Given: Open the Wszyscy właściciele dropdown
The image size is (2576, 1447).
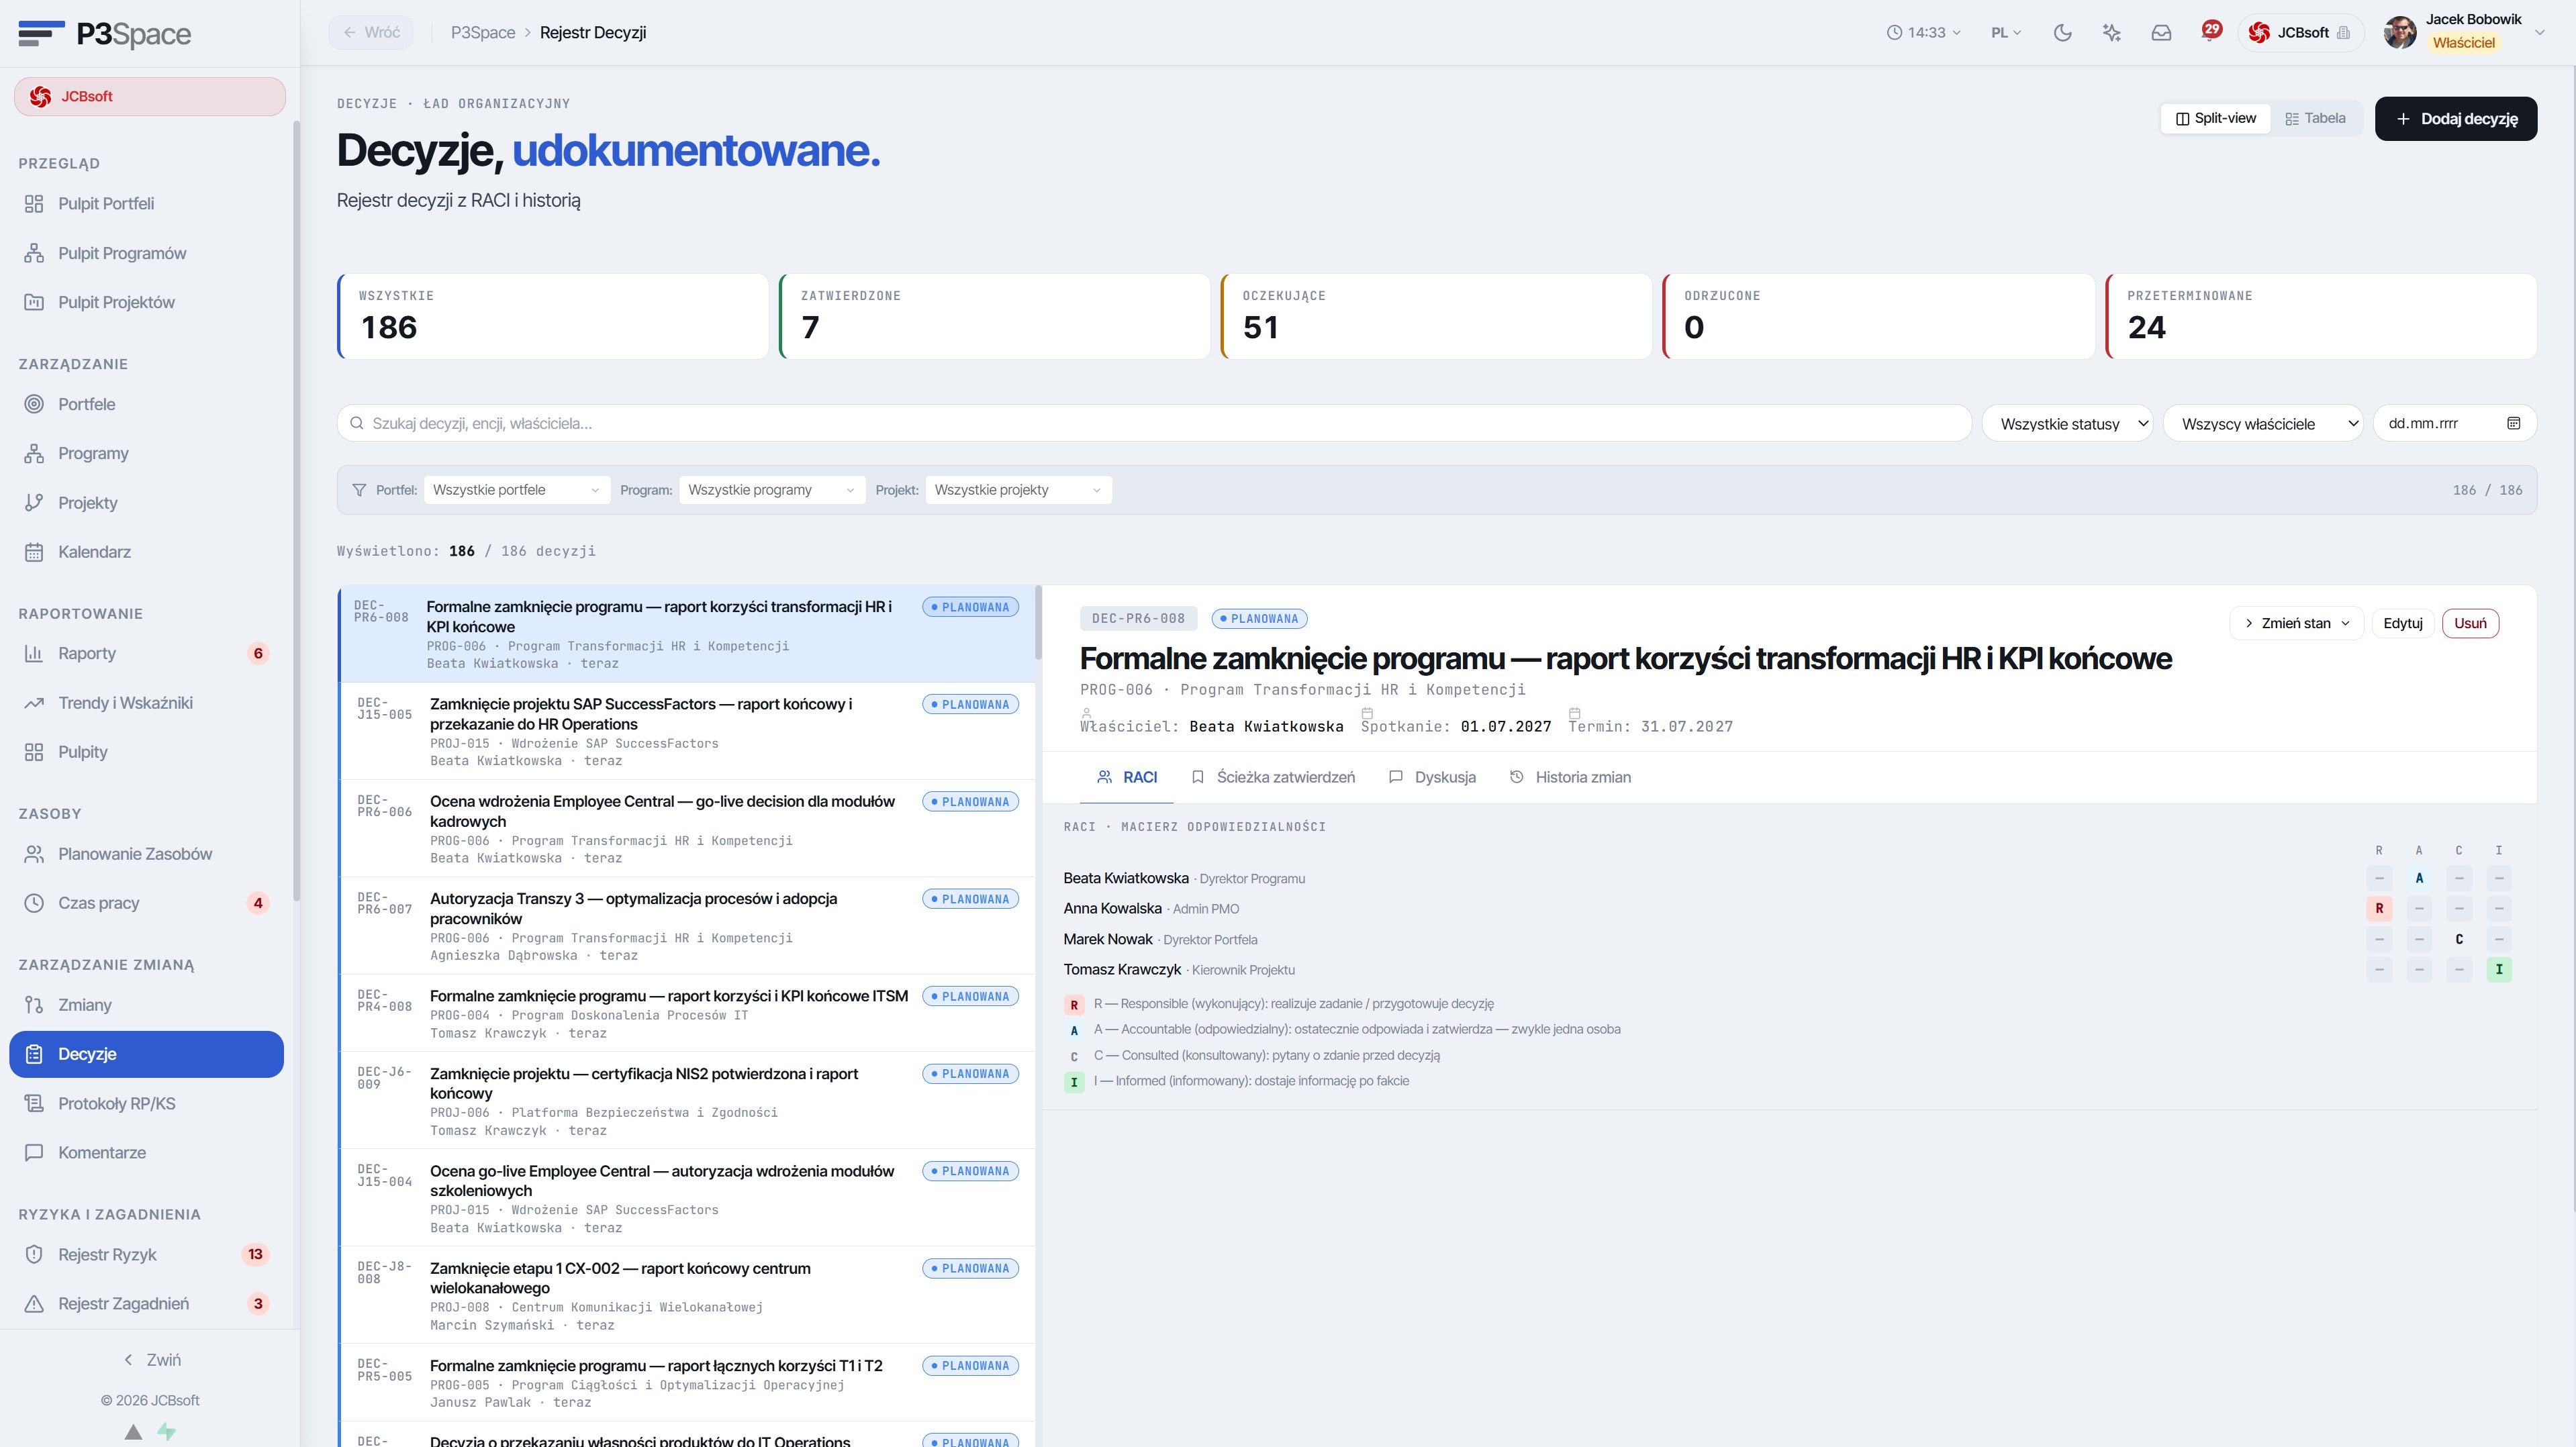Looking at the screenshot, I should tap(2263, 423).
